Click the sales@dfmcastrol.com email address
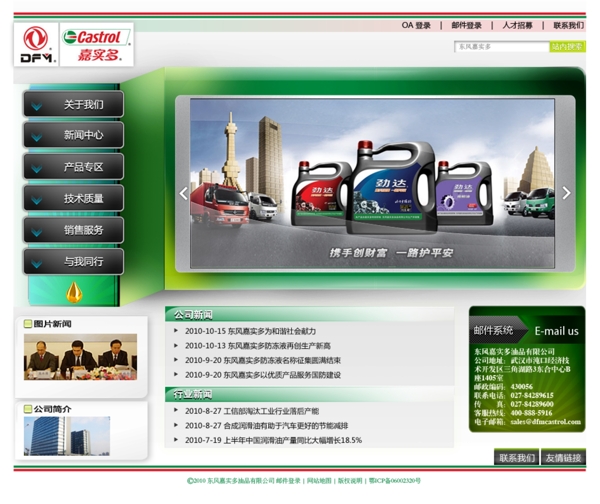Screen dimensions: 600x504 [x=545, y=422]
